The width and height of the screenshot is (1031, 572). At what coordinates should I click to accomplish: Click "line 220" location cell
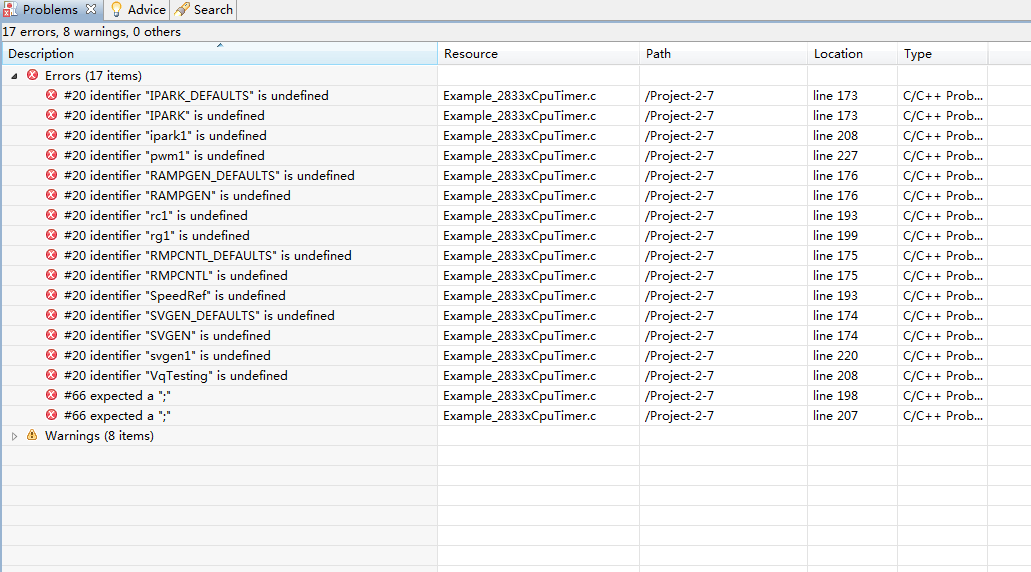tap(835, 356)
